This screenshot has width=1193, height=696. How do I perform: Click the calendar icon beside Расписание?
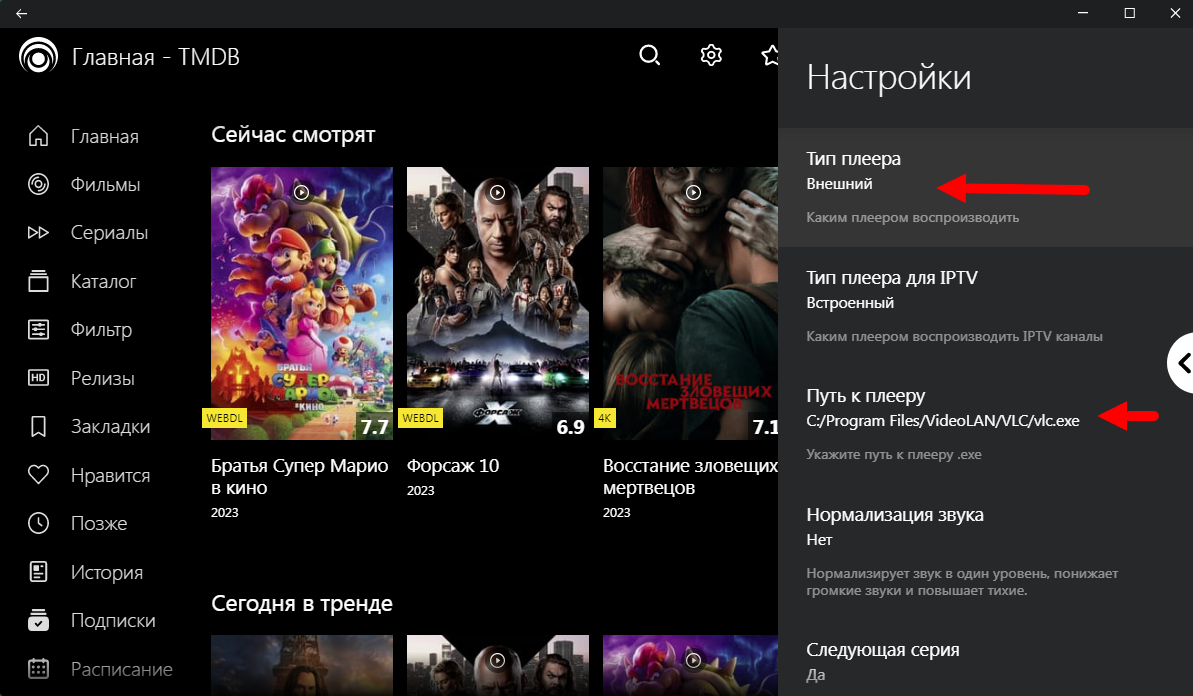click(x=38, y=669)
